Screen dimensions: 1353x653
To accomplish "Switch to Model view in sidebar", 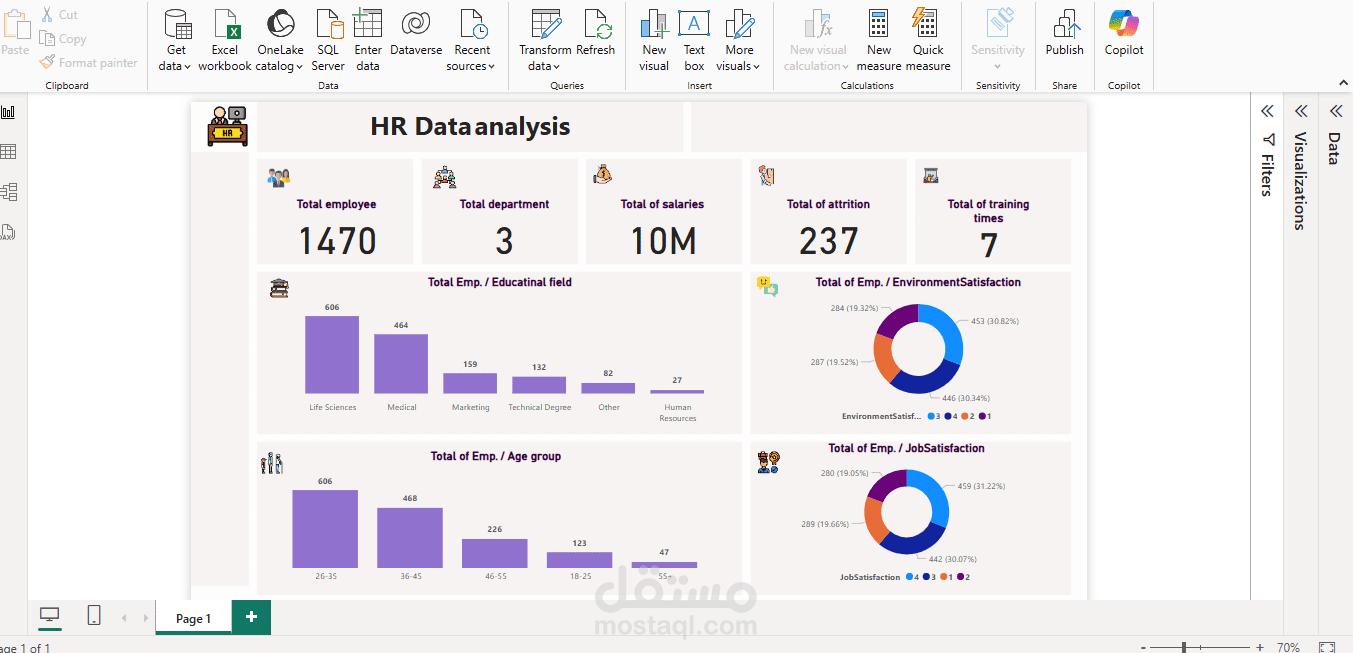I will click(x=8, y=192).
